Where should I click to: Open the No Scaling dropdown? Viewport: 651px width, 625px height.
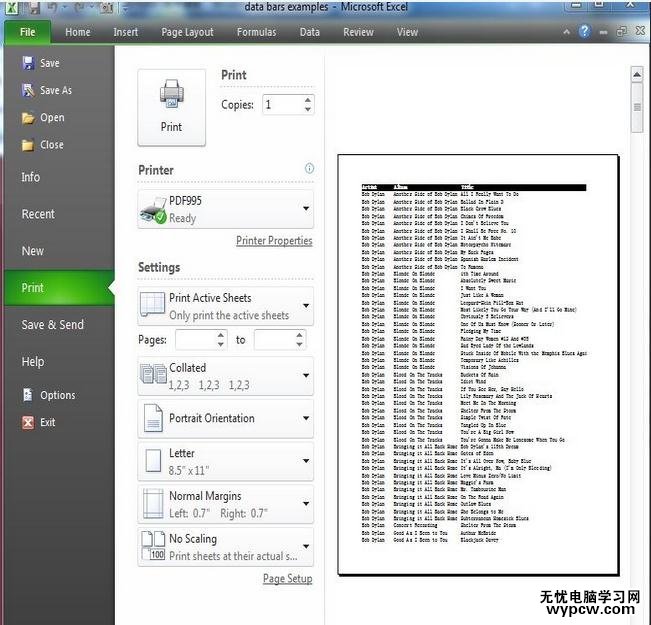point(306,547)
